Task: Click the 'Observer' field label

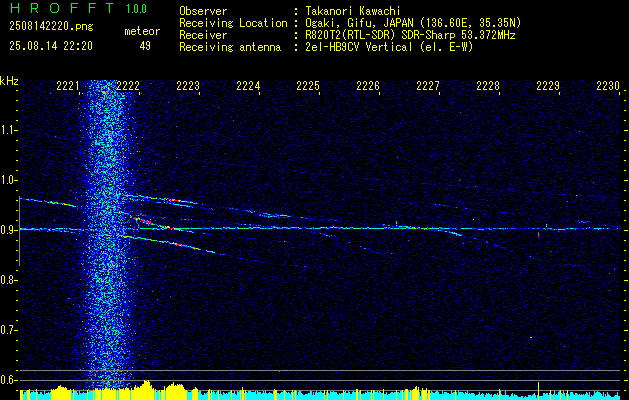Action: pos(203,11)
